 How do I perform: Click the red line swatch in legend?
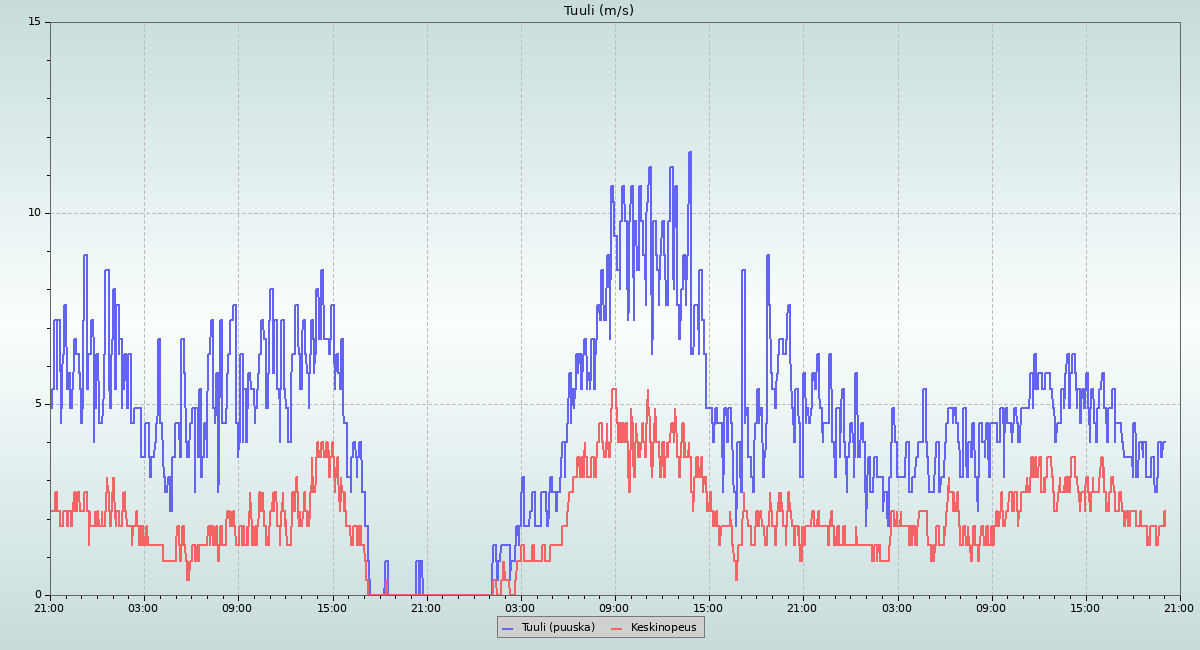[x=617, y=628]
